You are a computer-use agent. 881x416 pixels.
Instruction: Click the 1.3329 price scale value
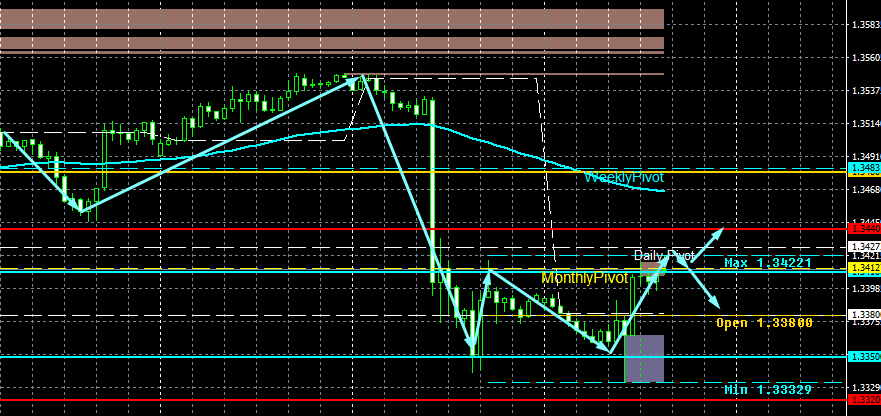(x=866, y=388)
